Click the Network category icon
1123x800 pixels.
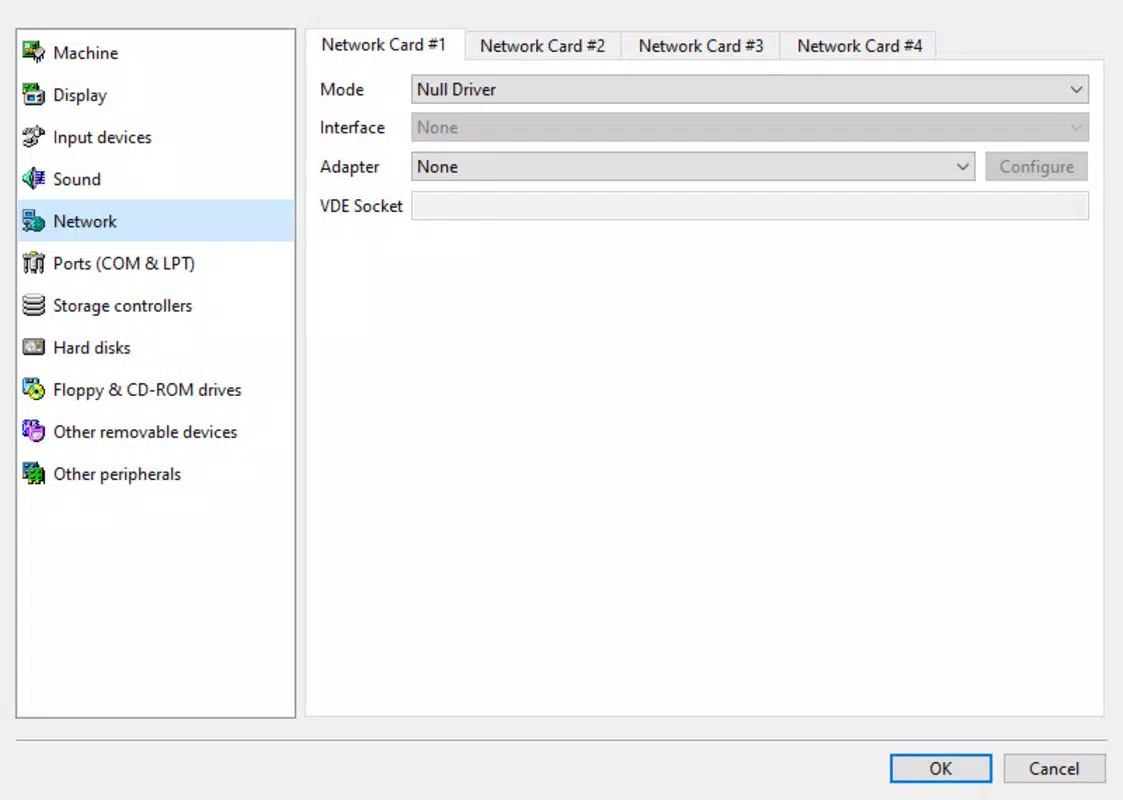pos(34,221)
